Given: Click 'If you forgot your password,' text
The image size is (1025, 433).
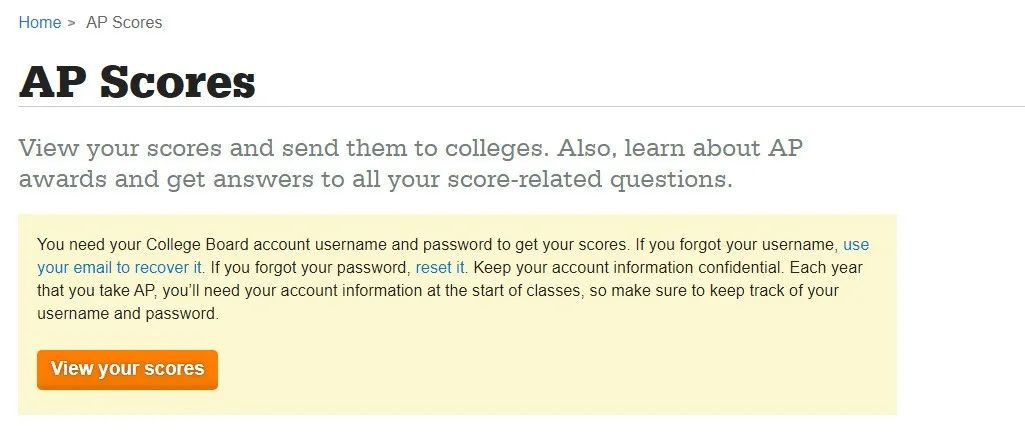Looking at the screenshot, I should point(311,268).
